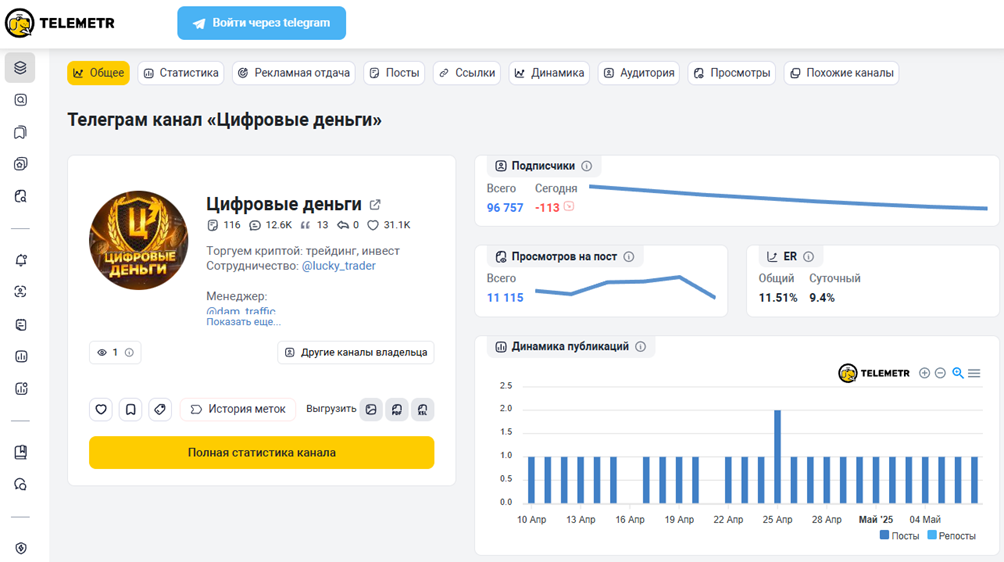1004x562 pixels.
Task: Click info icon beside the eye counter
Action: click(129, 353)
